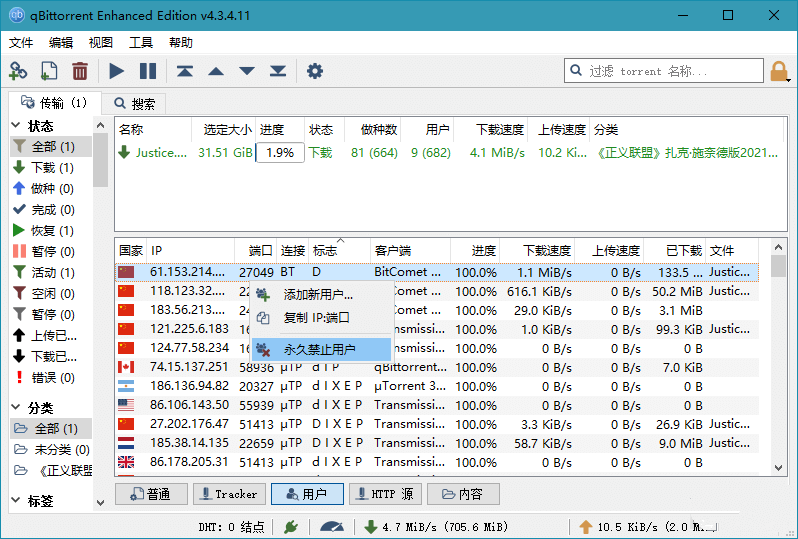This screenshot has width=798, height=539.
Task: Collapse the 状态 section in sidebar
Action: (16, 126)
